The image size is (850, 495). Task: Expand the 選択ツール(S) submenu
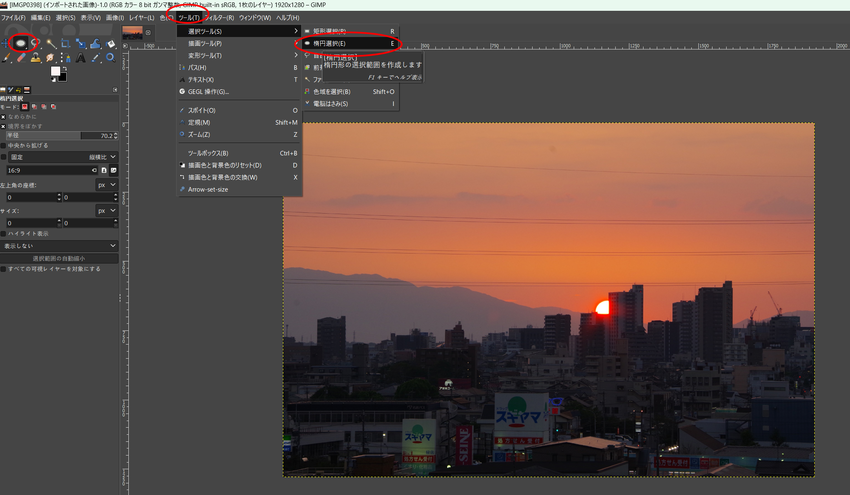tap(239, 31)
